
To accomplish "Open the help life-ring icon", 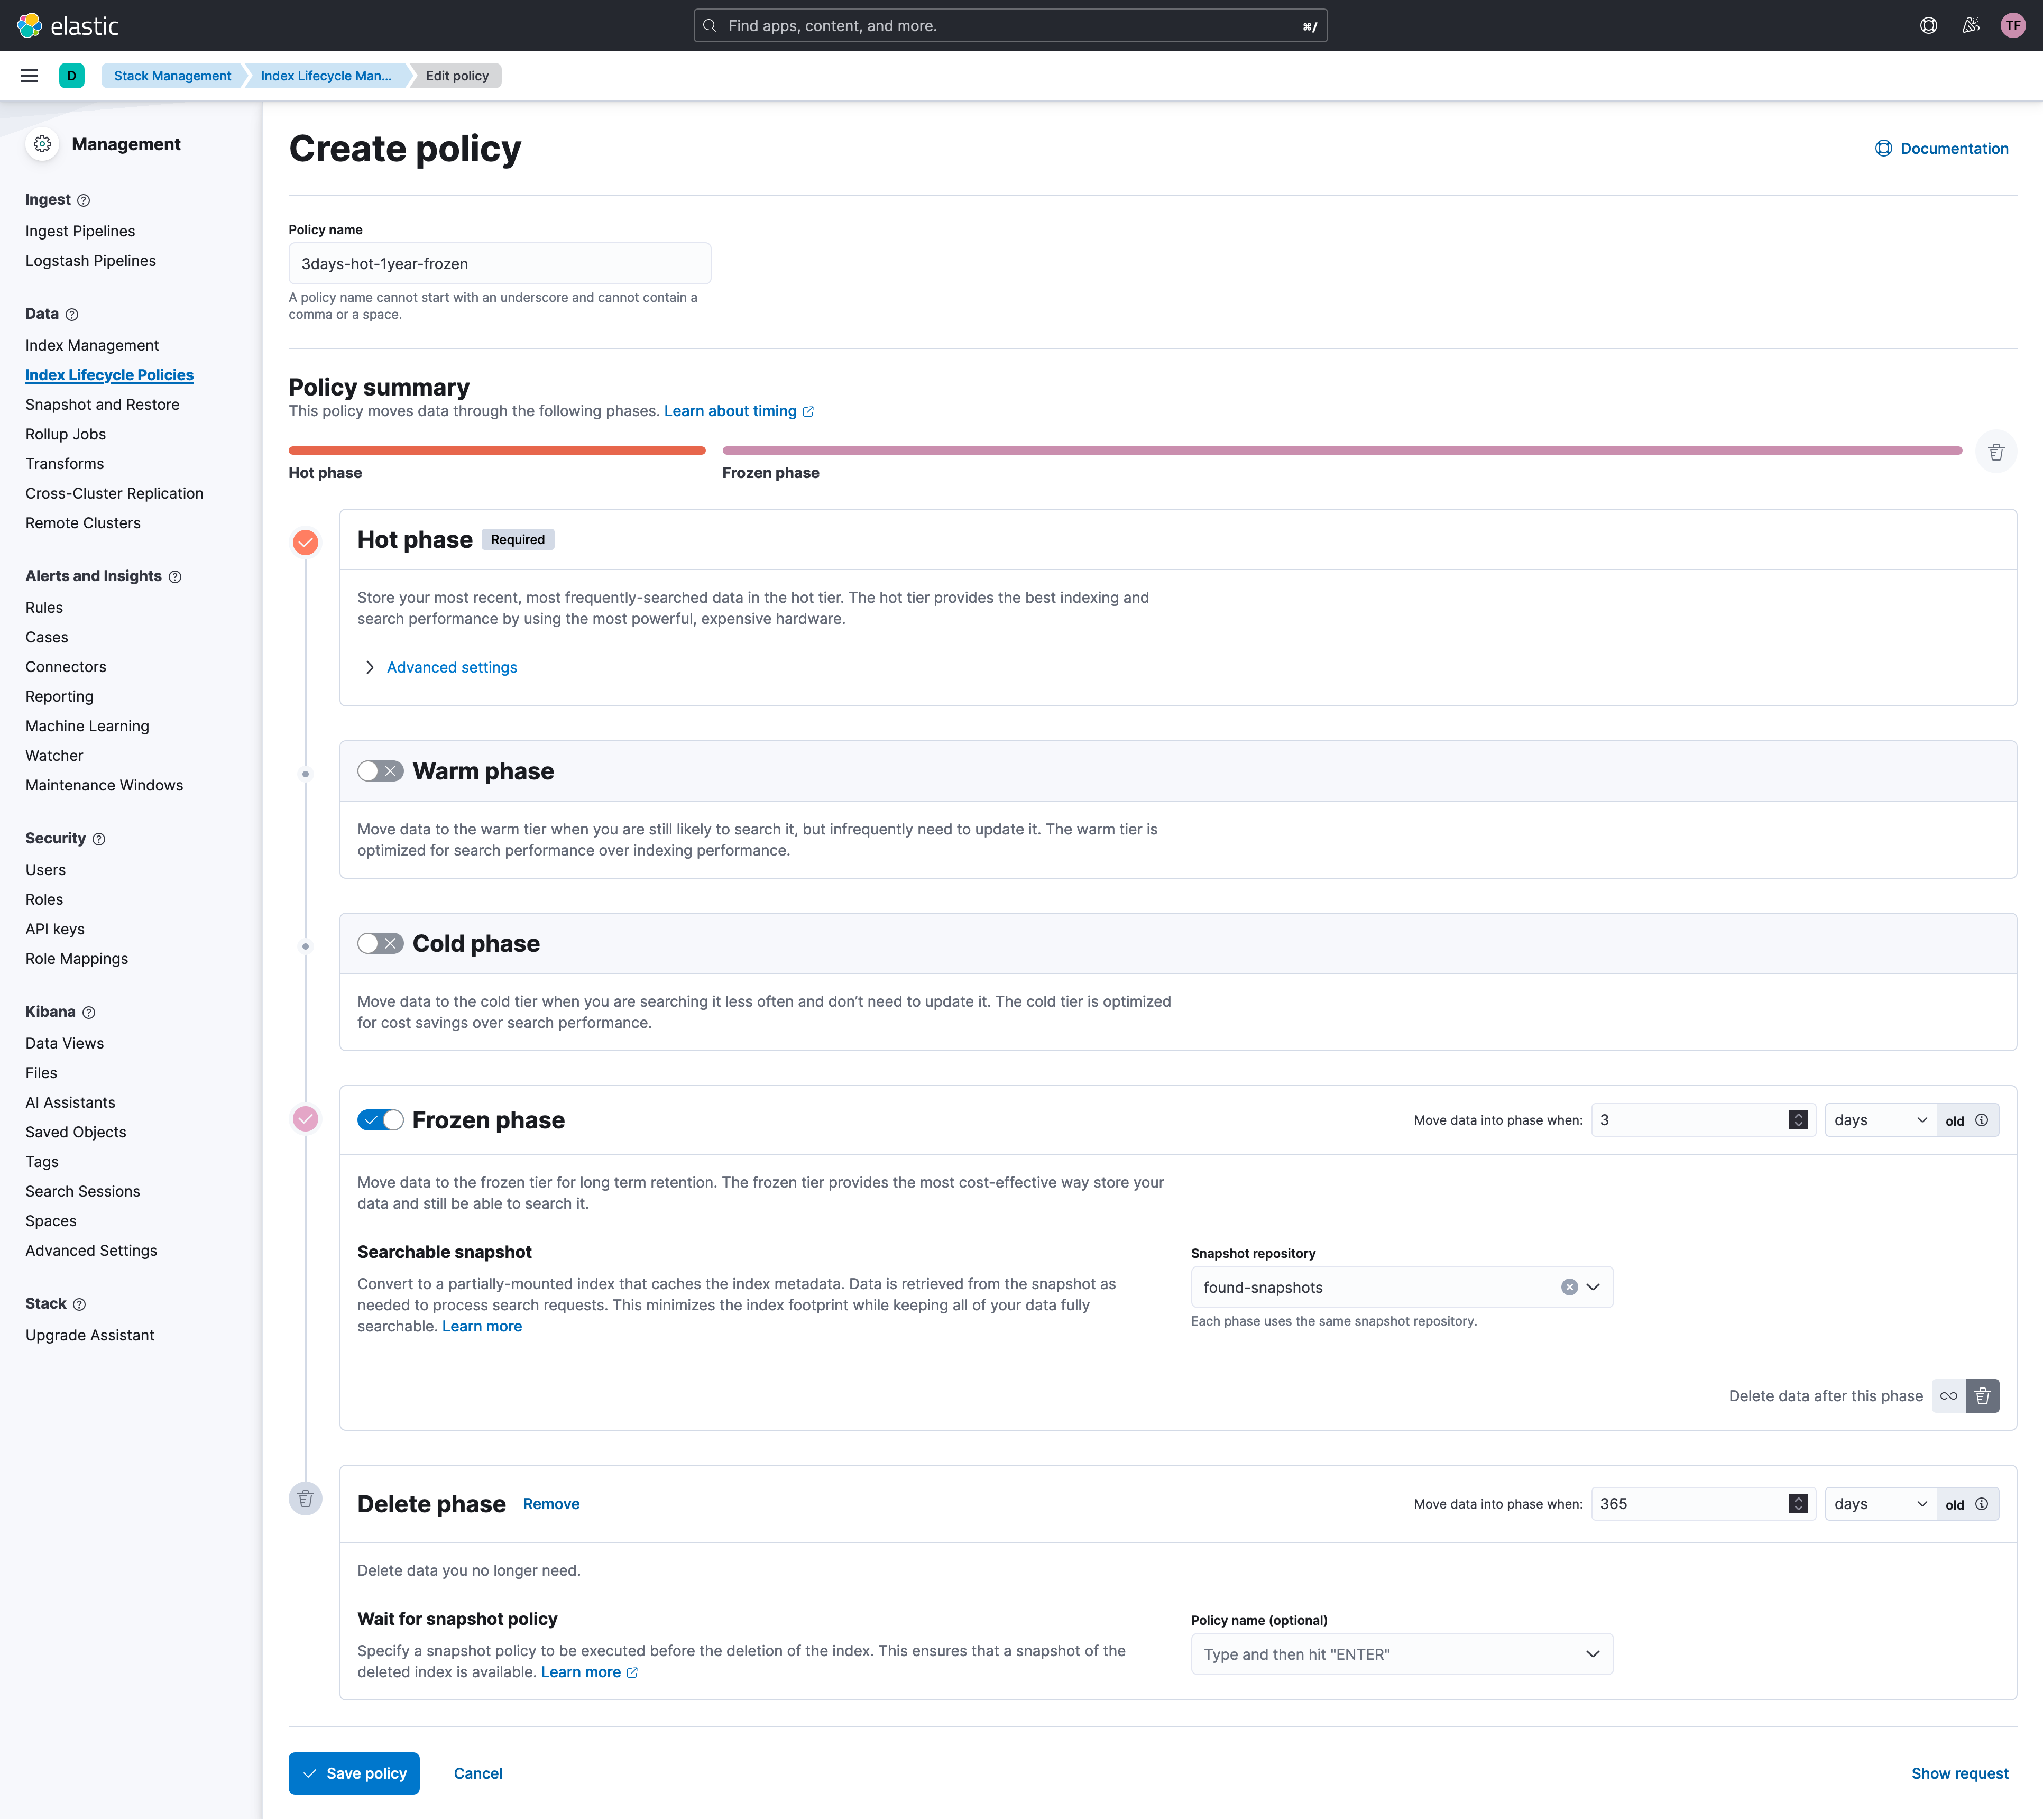I will (x=1928, y=25).
